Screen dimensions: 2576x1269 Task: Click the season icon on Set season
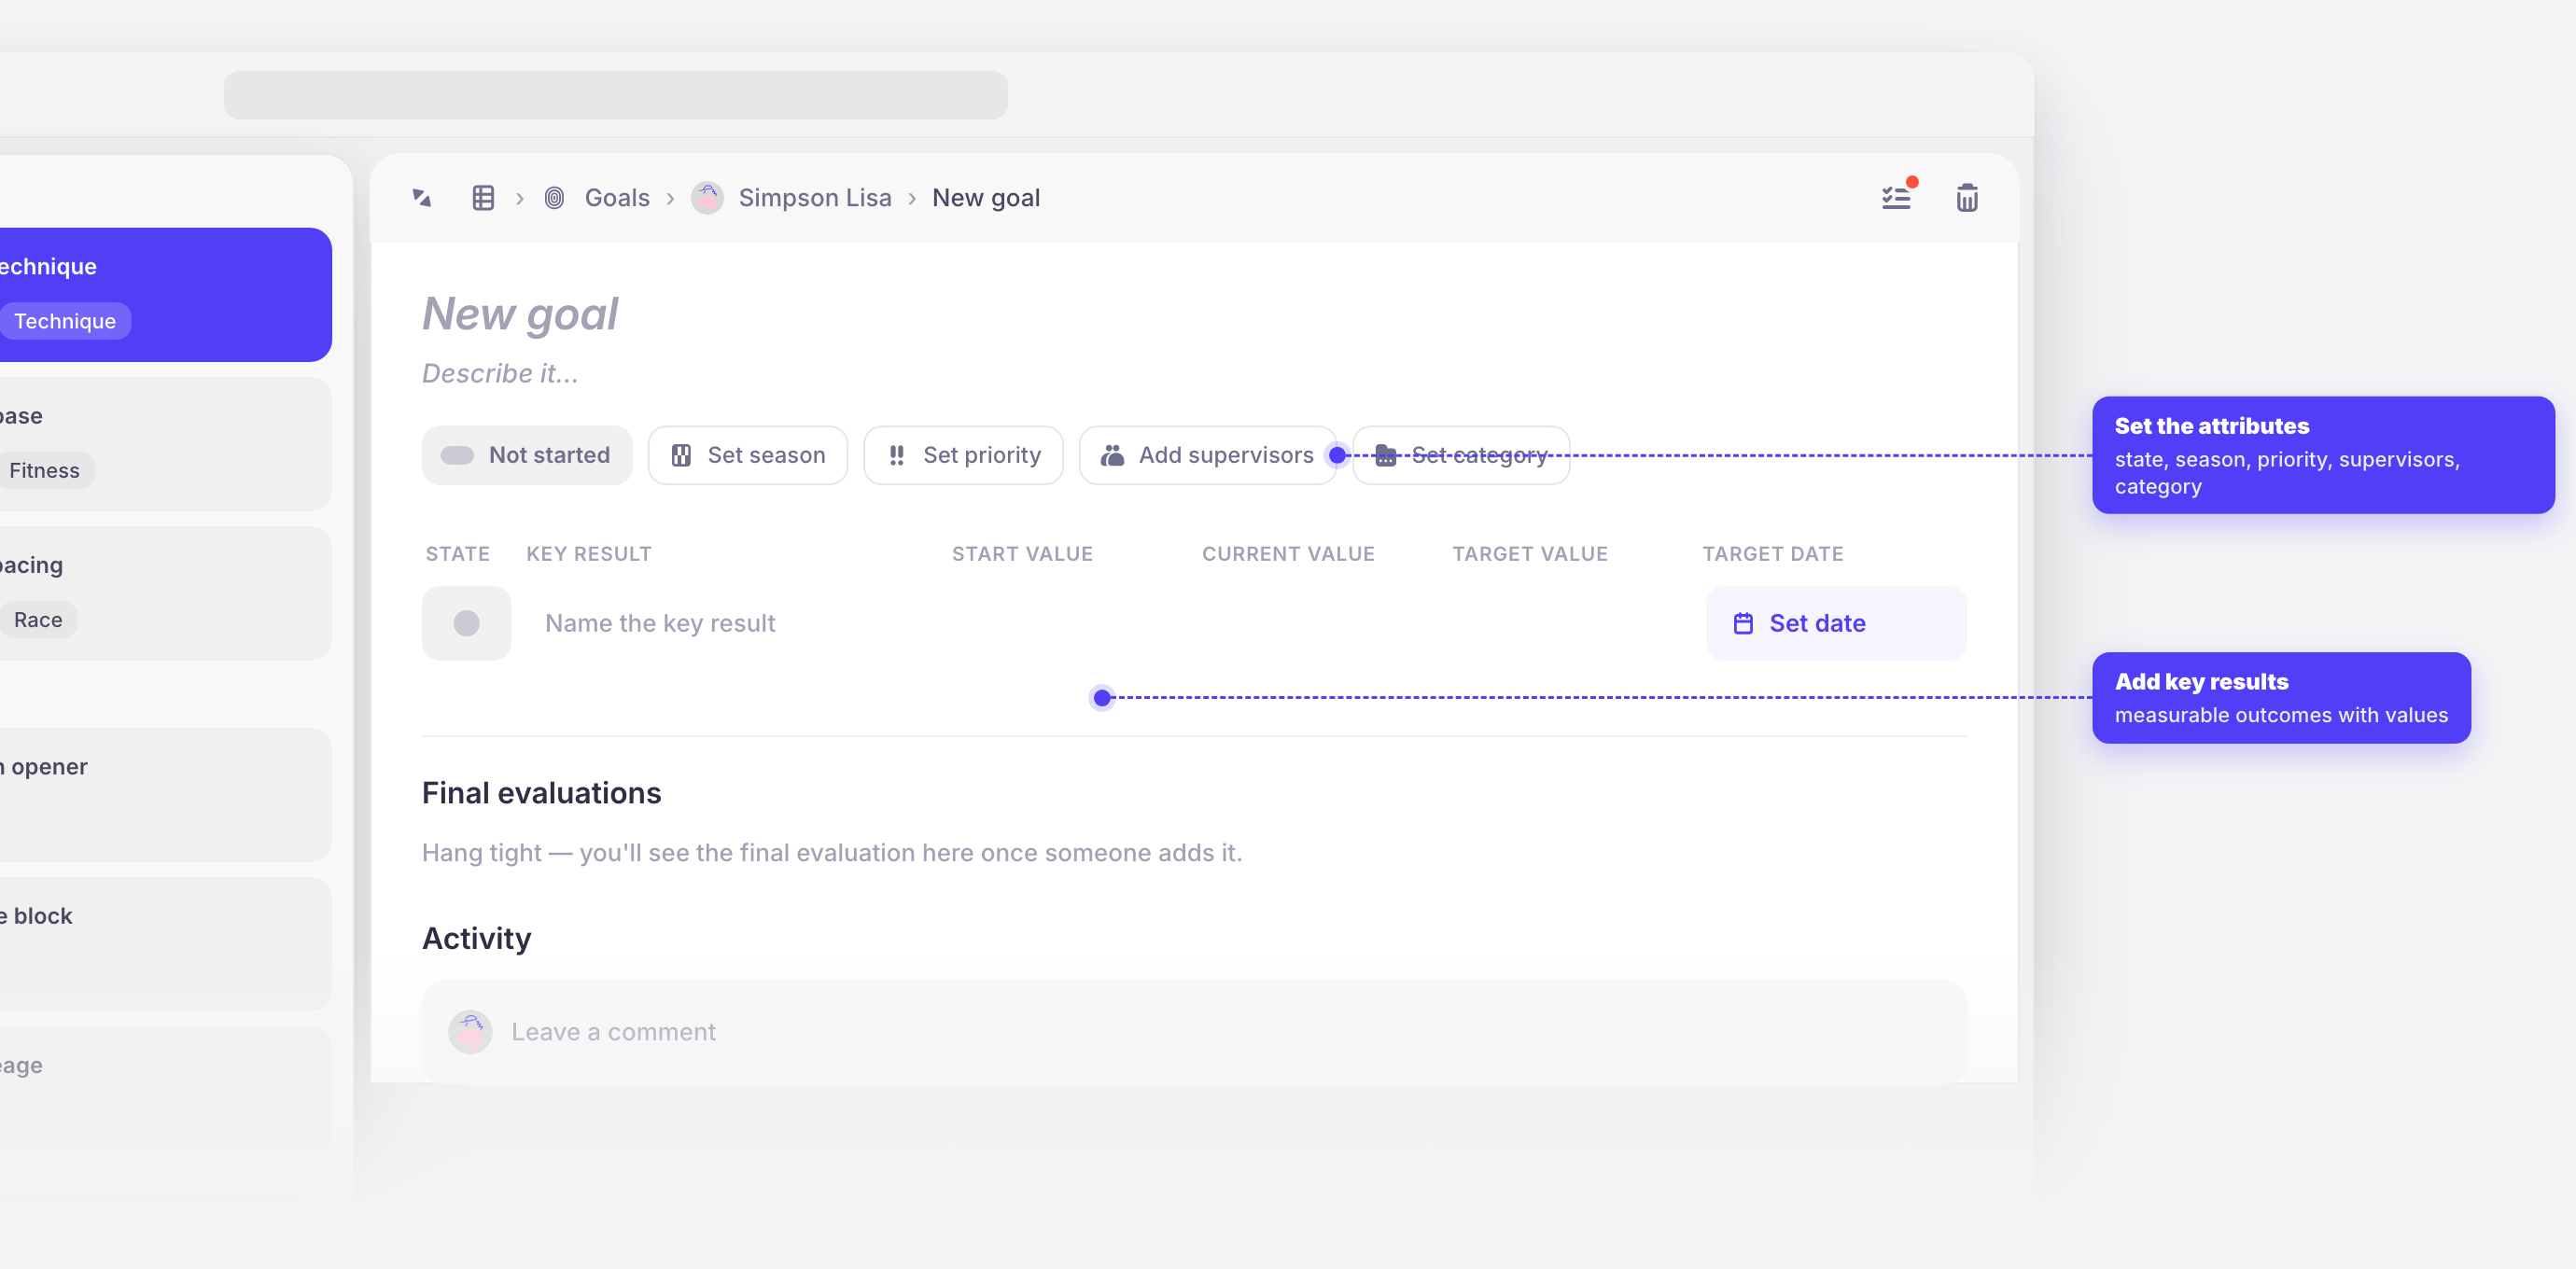(681, 455)
